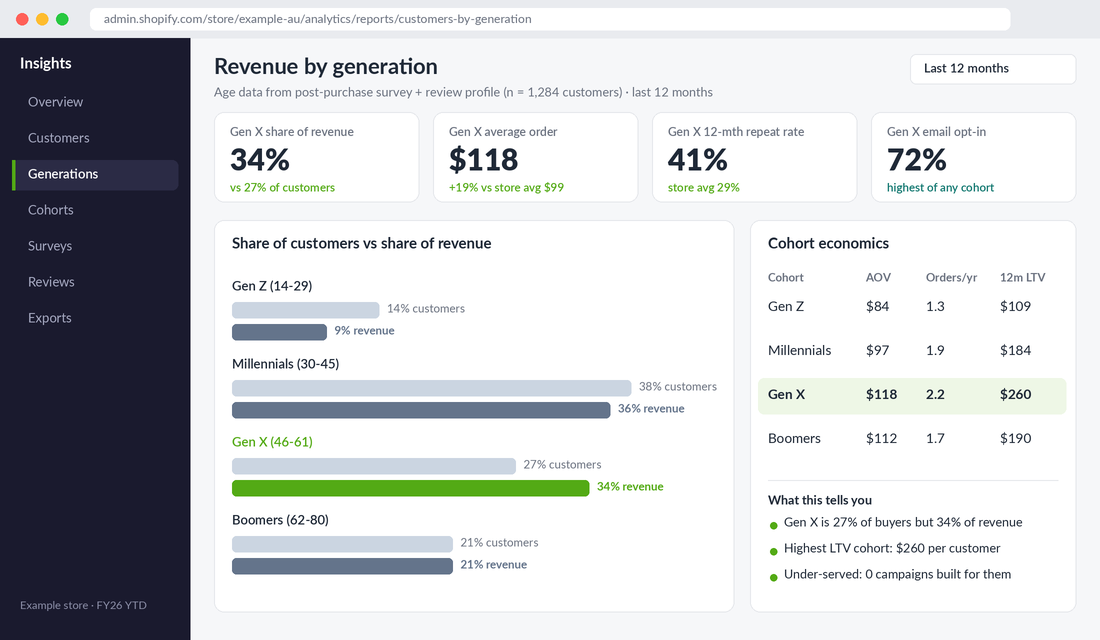Select the Gen Z row in Cohort economics
The height and width of the screenshot is (640, 1100).
pos(912,307)
